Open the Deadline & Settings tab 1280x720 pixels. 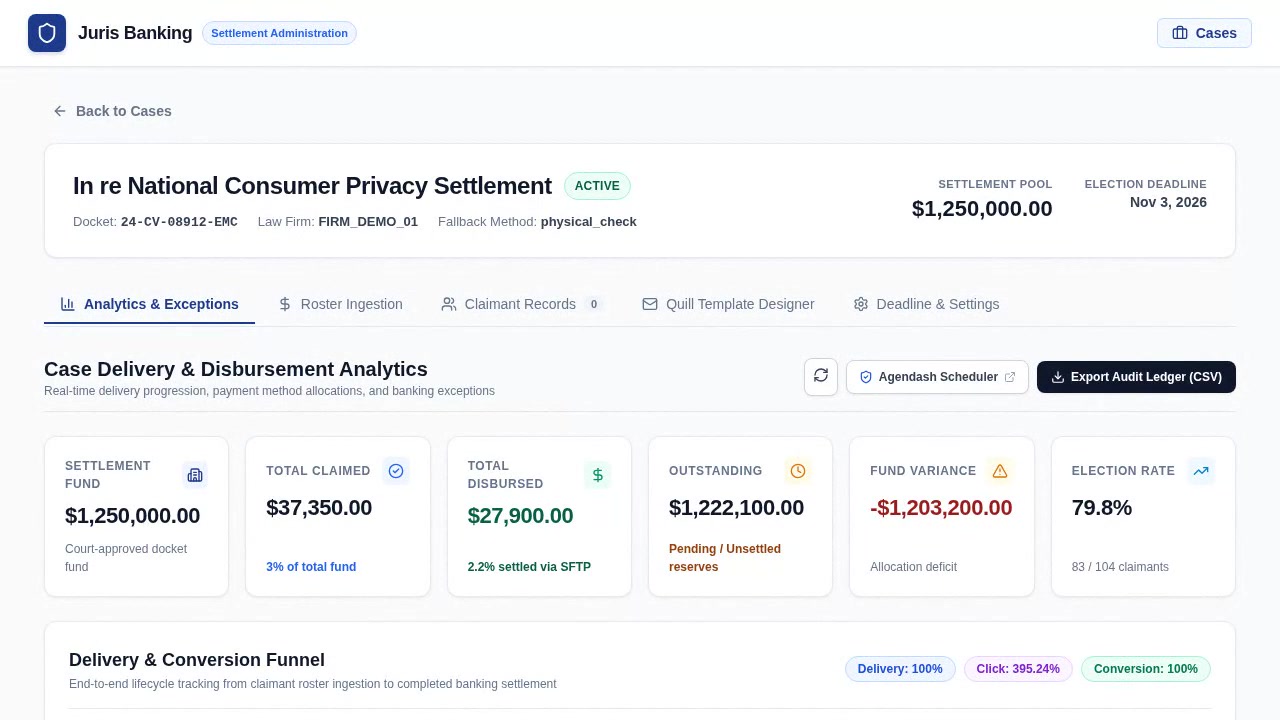(926, 304)
